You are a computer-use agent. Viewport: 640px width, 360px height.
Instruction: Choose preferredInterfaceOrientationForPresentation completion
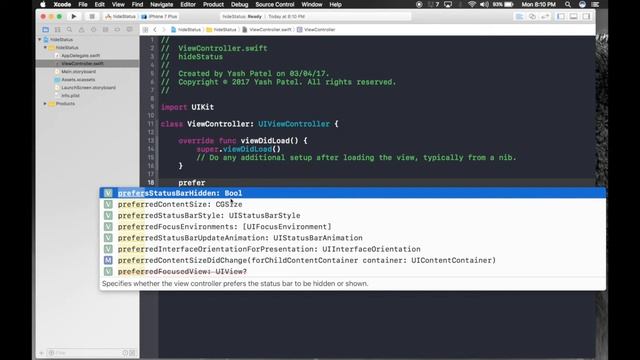point(353,249)
